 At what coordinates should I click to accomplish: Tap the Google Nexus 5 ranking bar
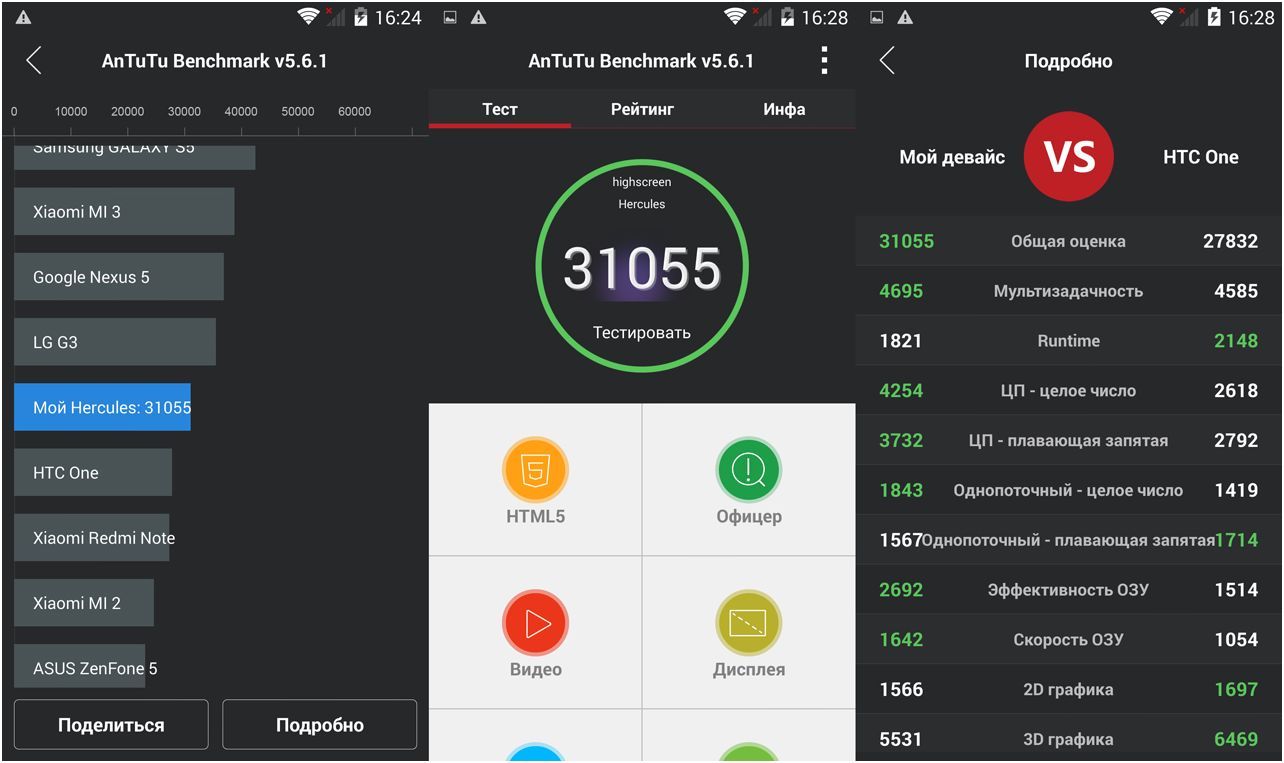118,277
